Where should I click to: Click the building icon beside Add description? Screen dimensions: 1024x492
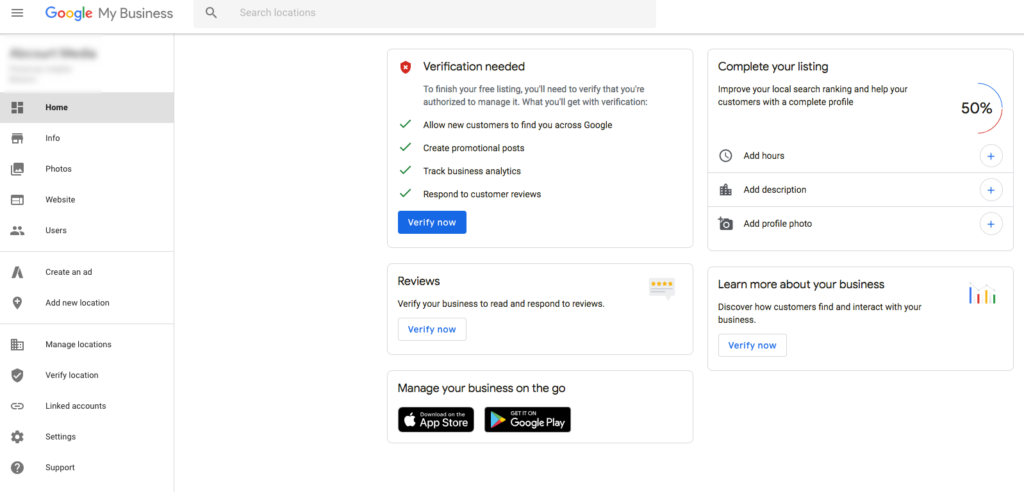726,190
